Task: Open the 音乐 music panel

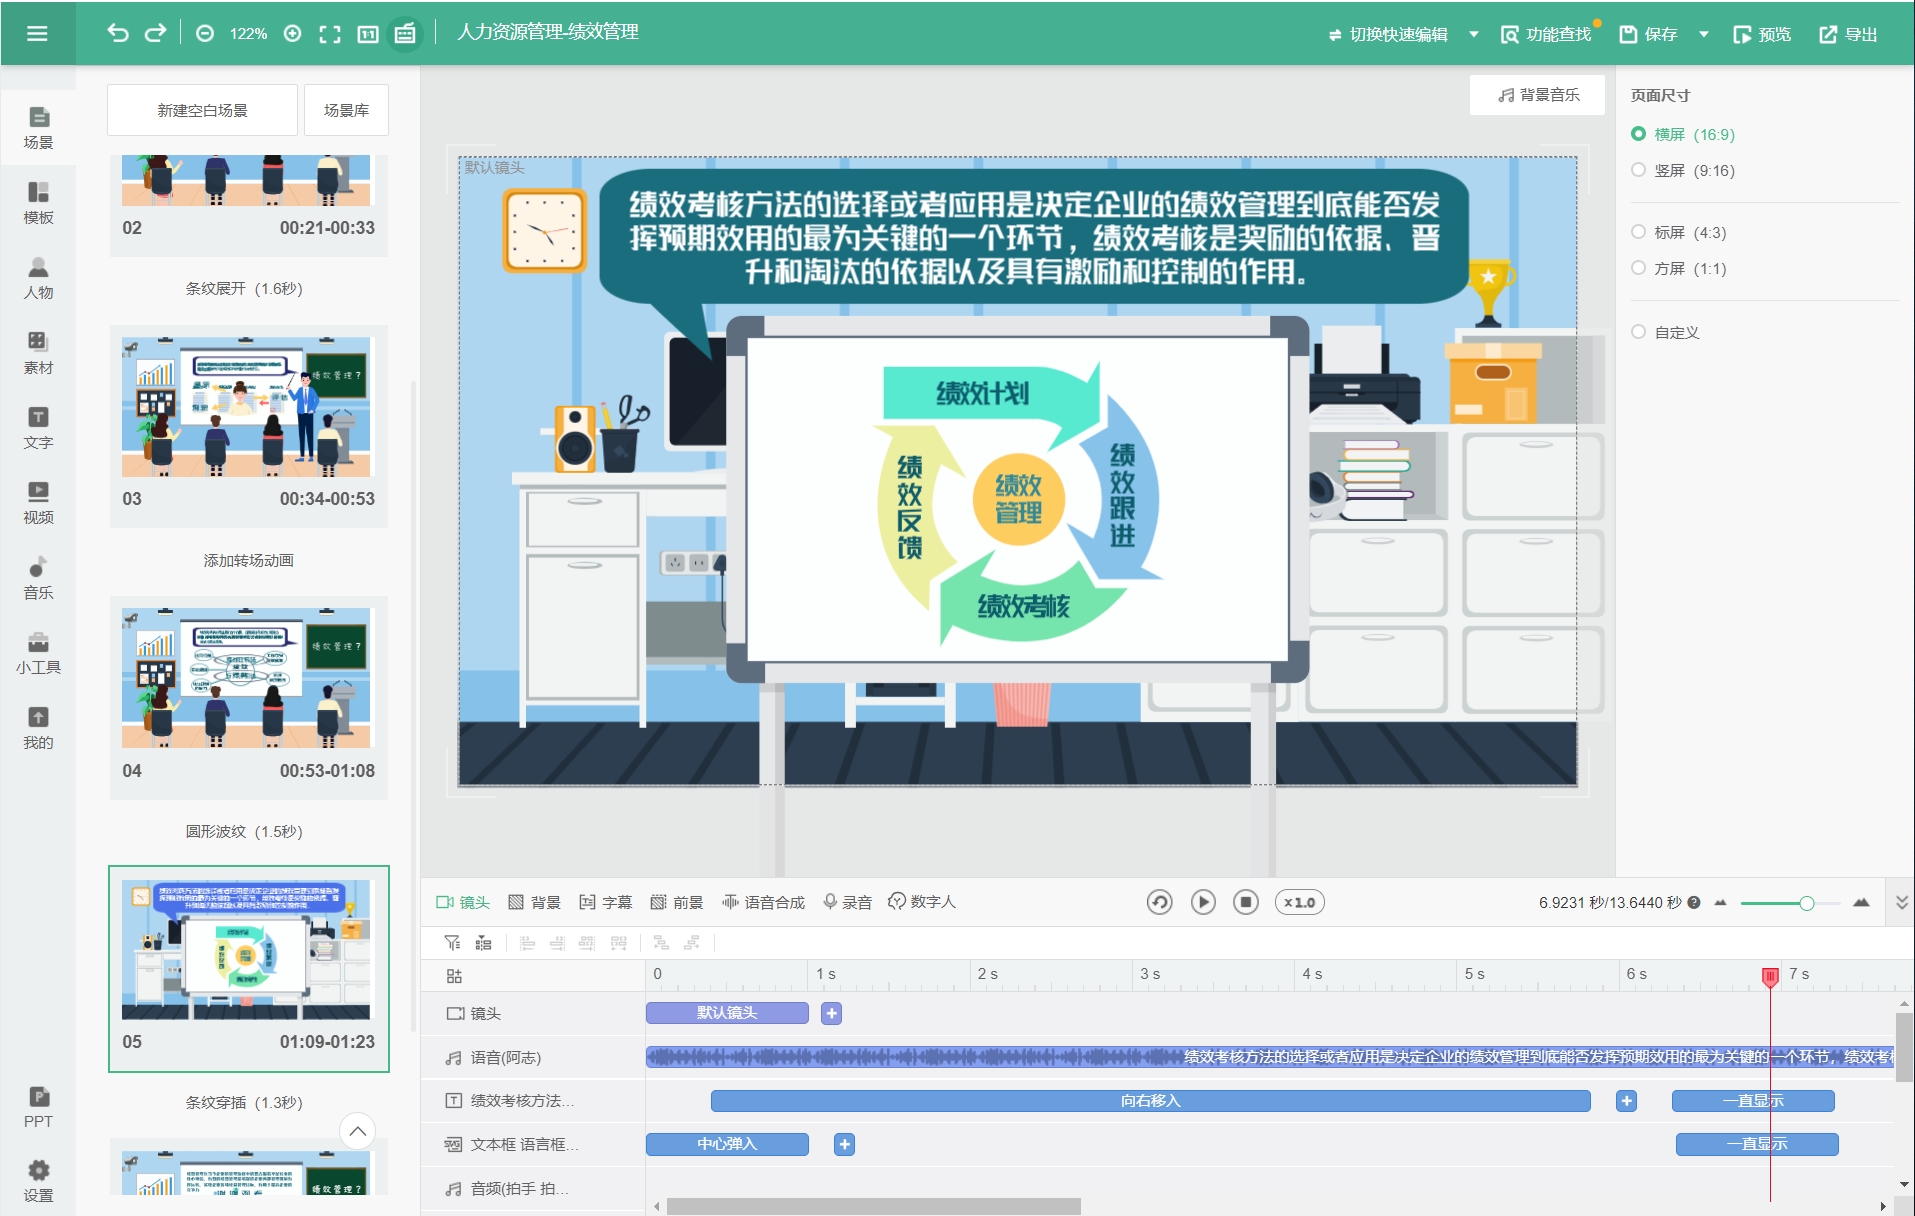Action: point(38,578)
